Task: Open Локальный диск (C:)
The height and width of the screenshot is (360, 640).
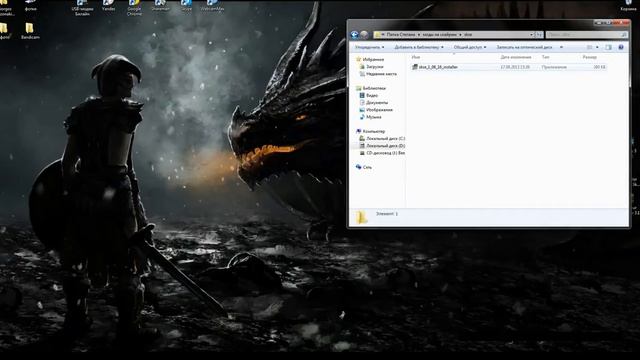Action: [x=382, y=139]
